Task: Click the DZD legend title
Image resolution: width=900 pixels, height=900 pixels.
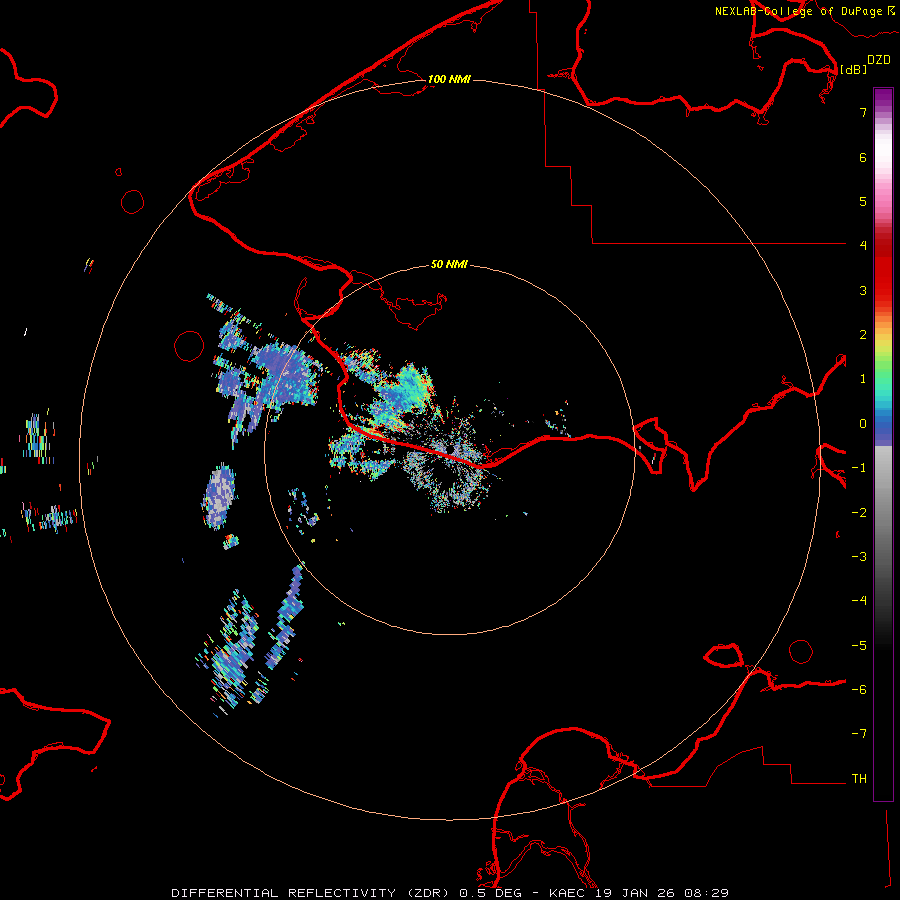Action: coord(879,60)
